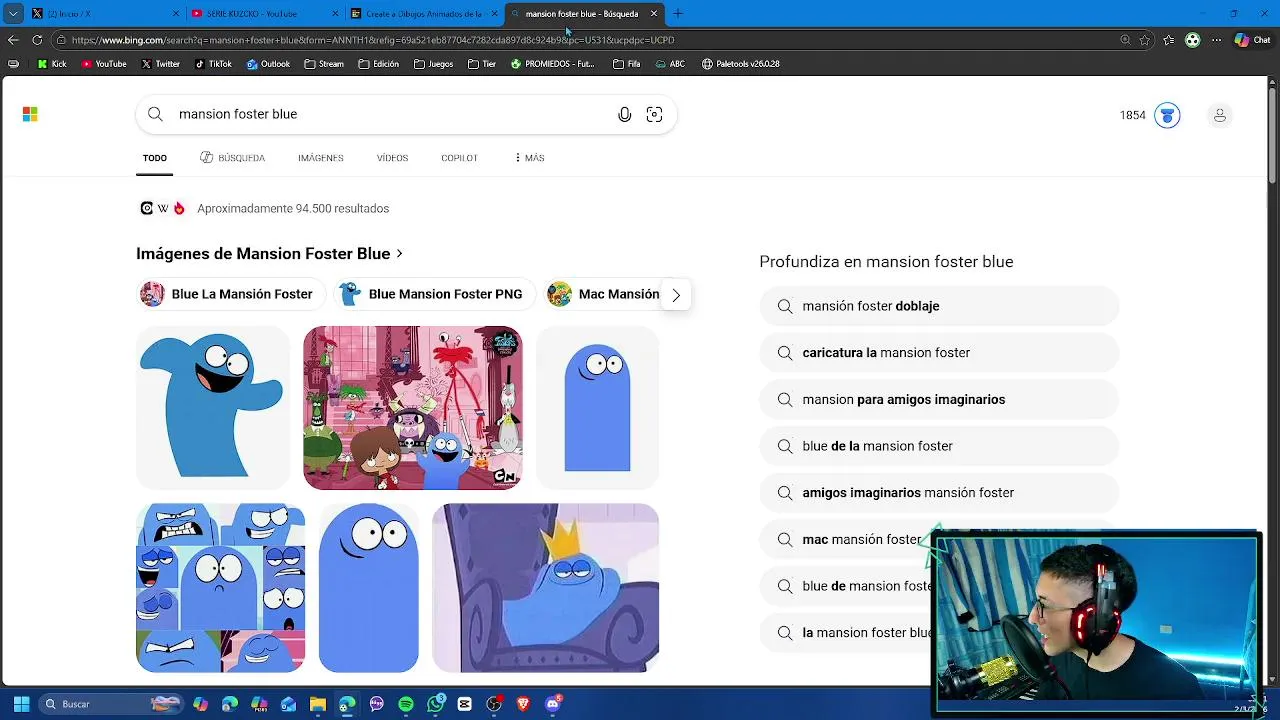Open the Foster's cast group image thumbnail

point(412,408)
